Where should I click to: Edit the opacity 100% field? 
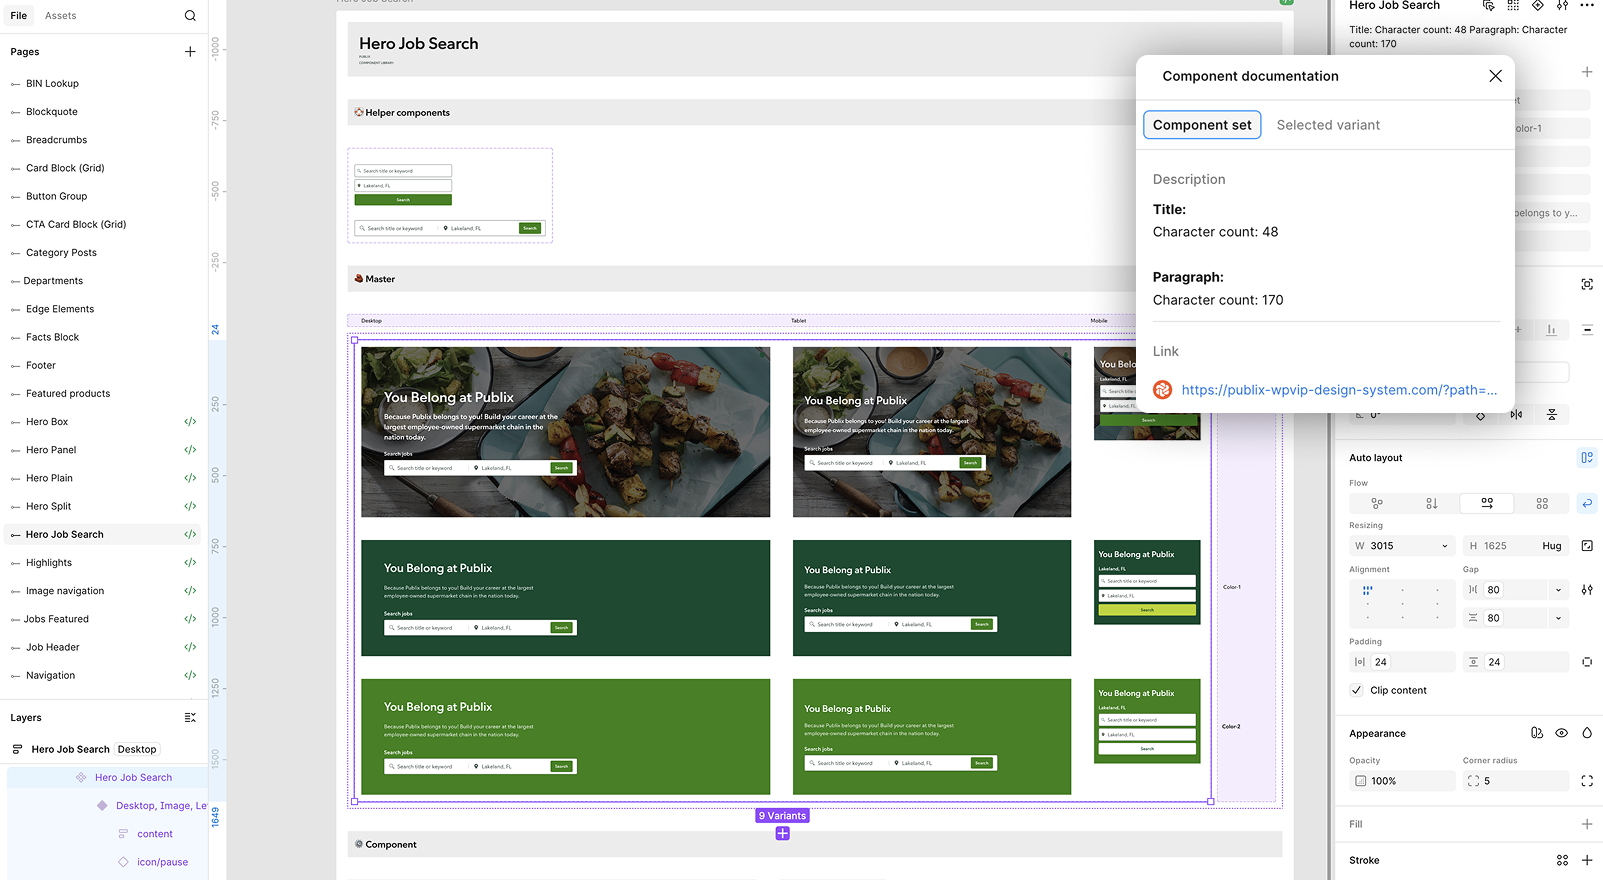(1402, 781)
